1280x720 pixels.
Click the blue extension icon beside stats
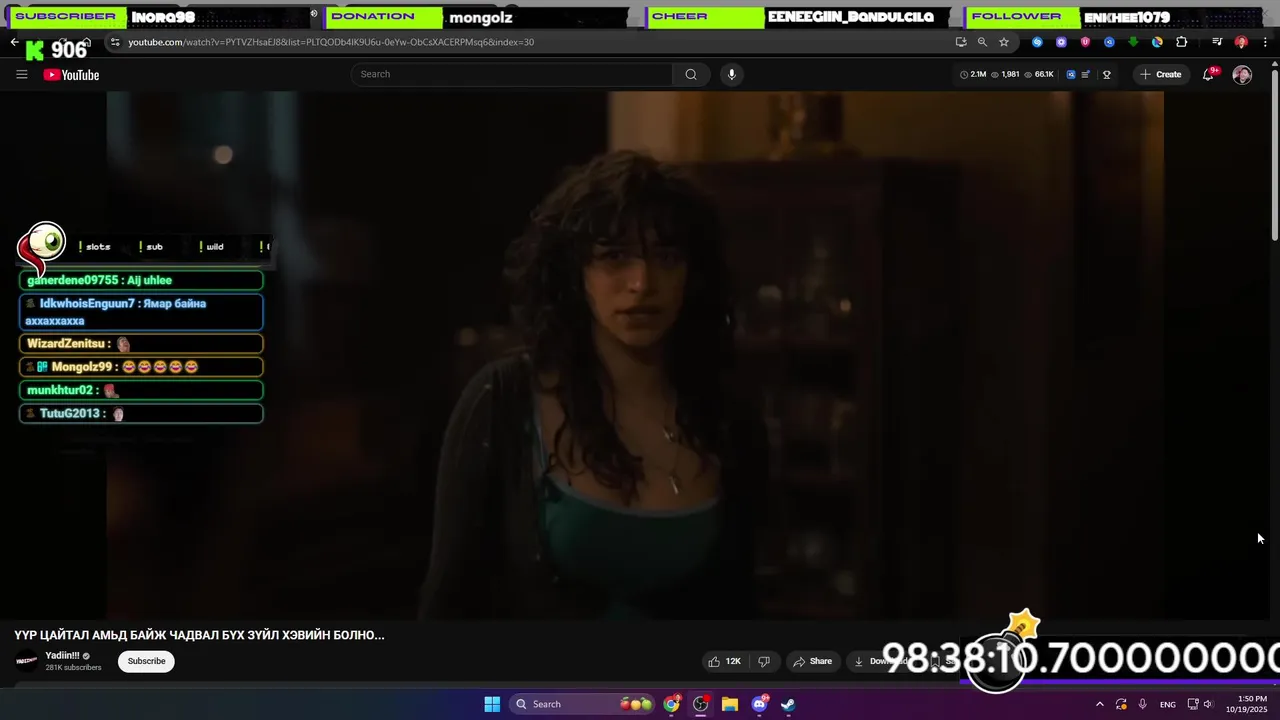click(x=1071, y=75)
